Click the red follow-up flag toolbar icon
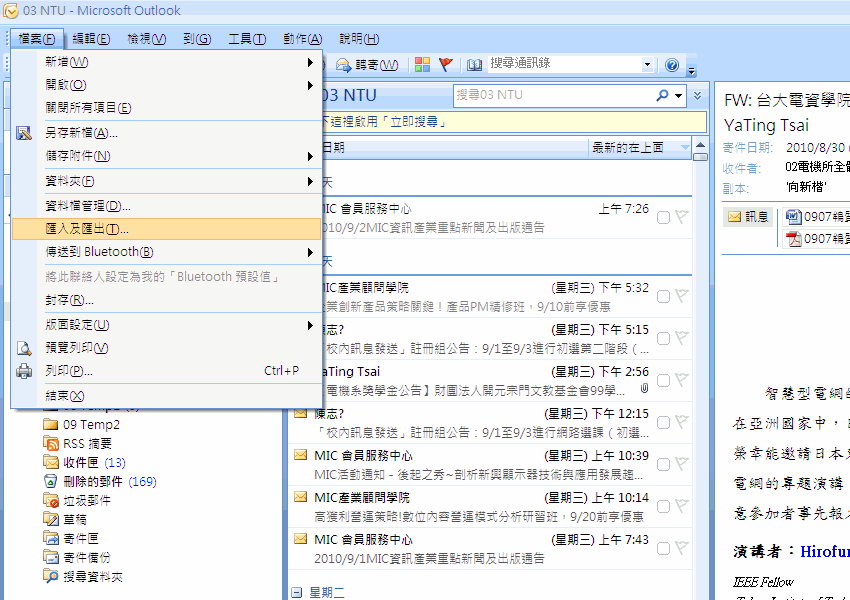Screen dimensions: 850x600 pos(446,64)
